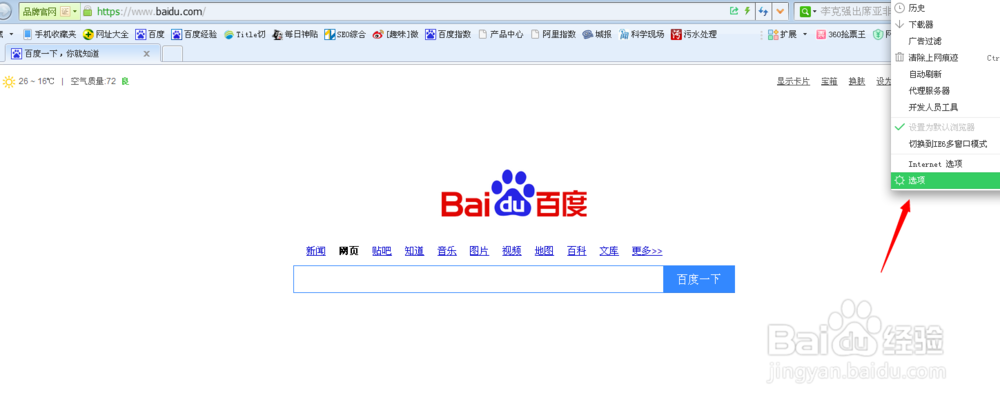Select 代理服务器 from the menu
The image size is (1000, 406).
(945, 91)
